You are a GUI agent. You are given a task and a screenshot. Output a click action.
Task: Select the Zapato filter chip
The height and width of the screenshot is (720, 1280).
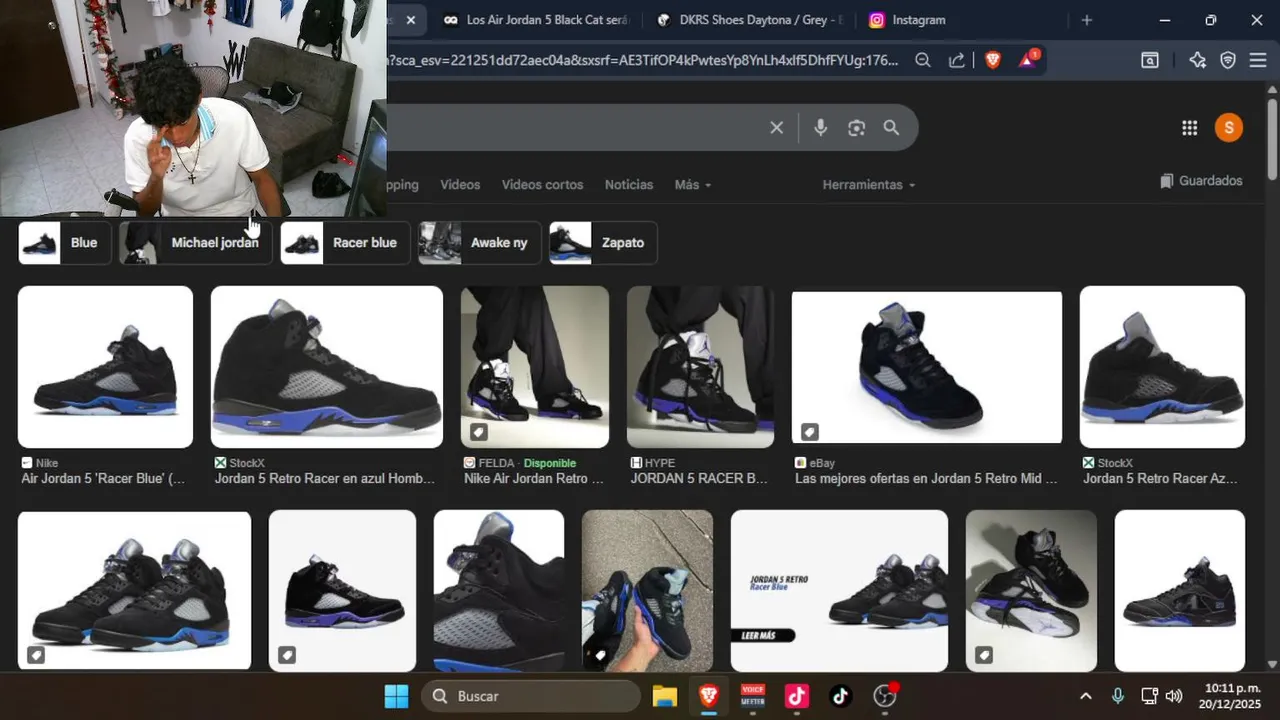point(603,243)
